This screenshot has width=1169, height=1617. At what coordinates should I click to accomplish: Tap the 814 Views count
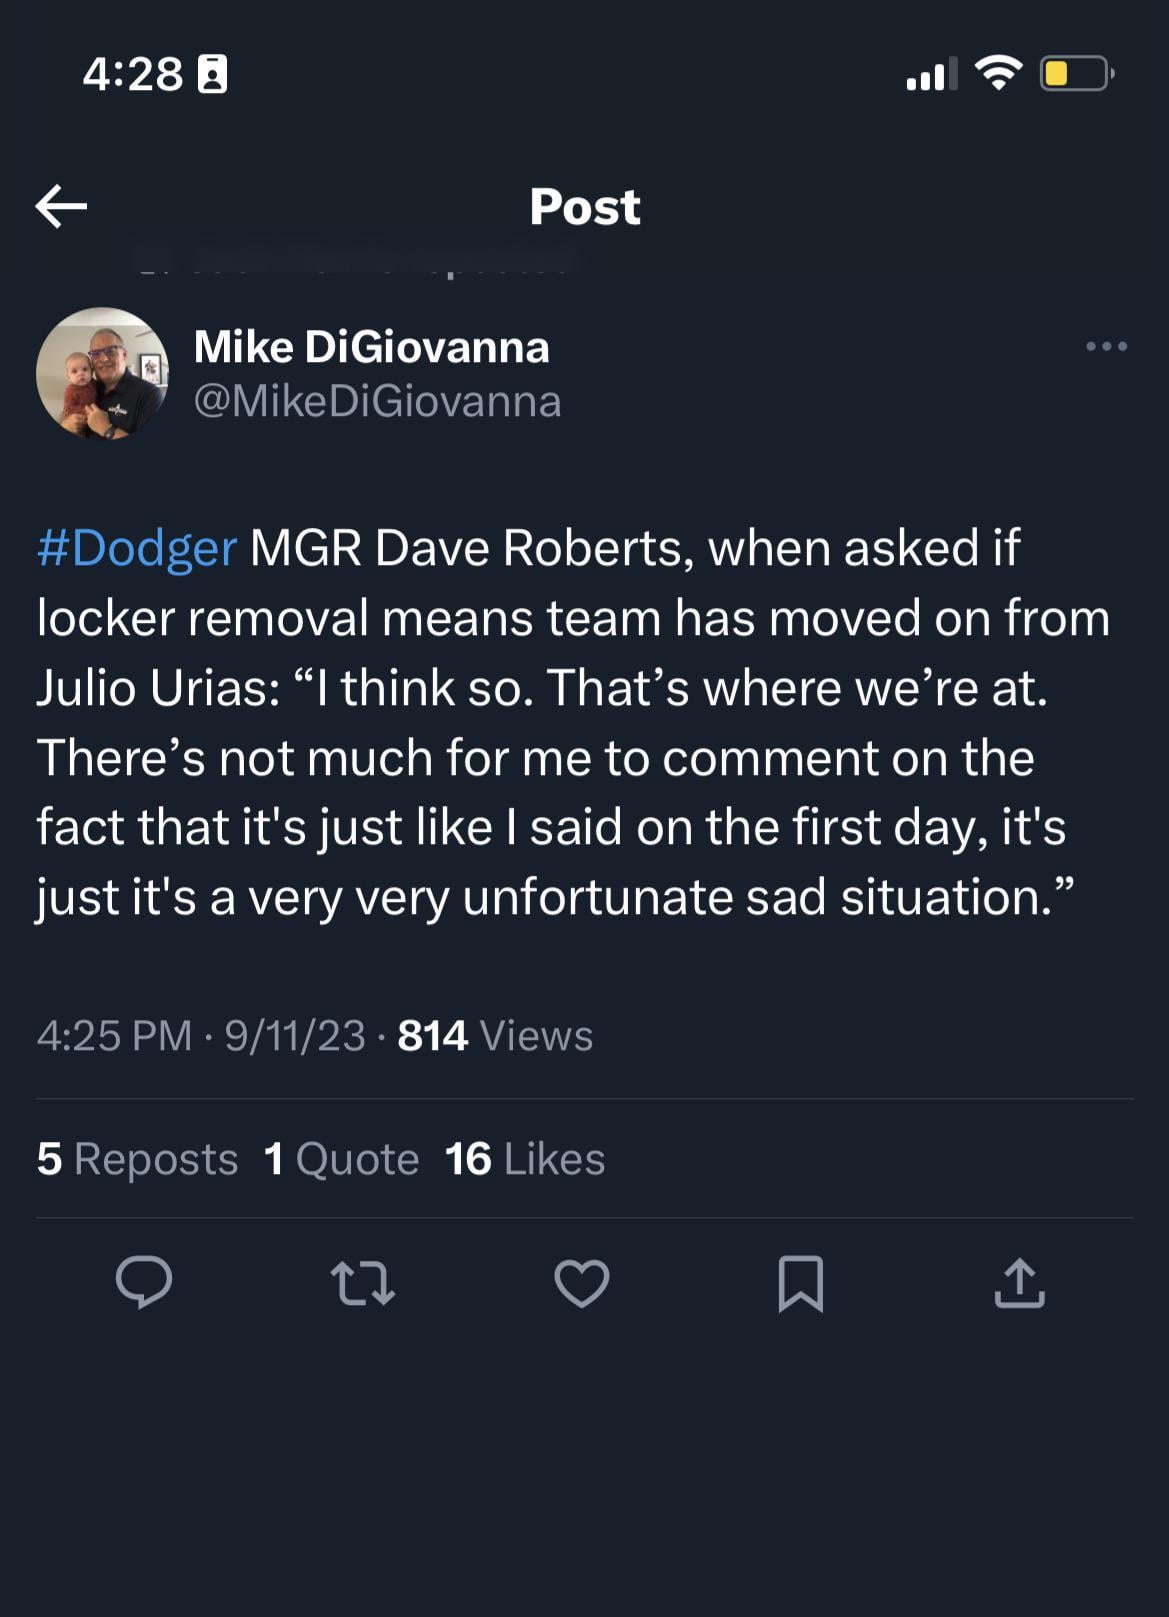[x=495, y=1036]
